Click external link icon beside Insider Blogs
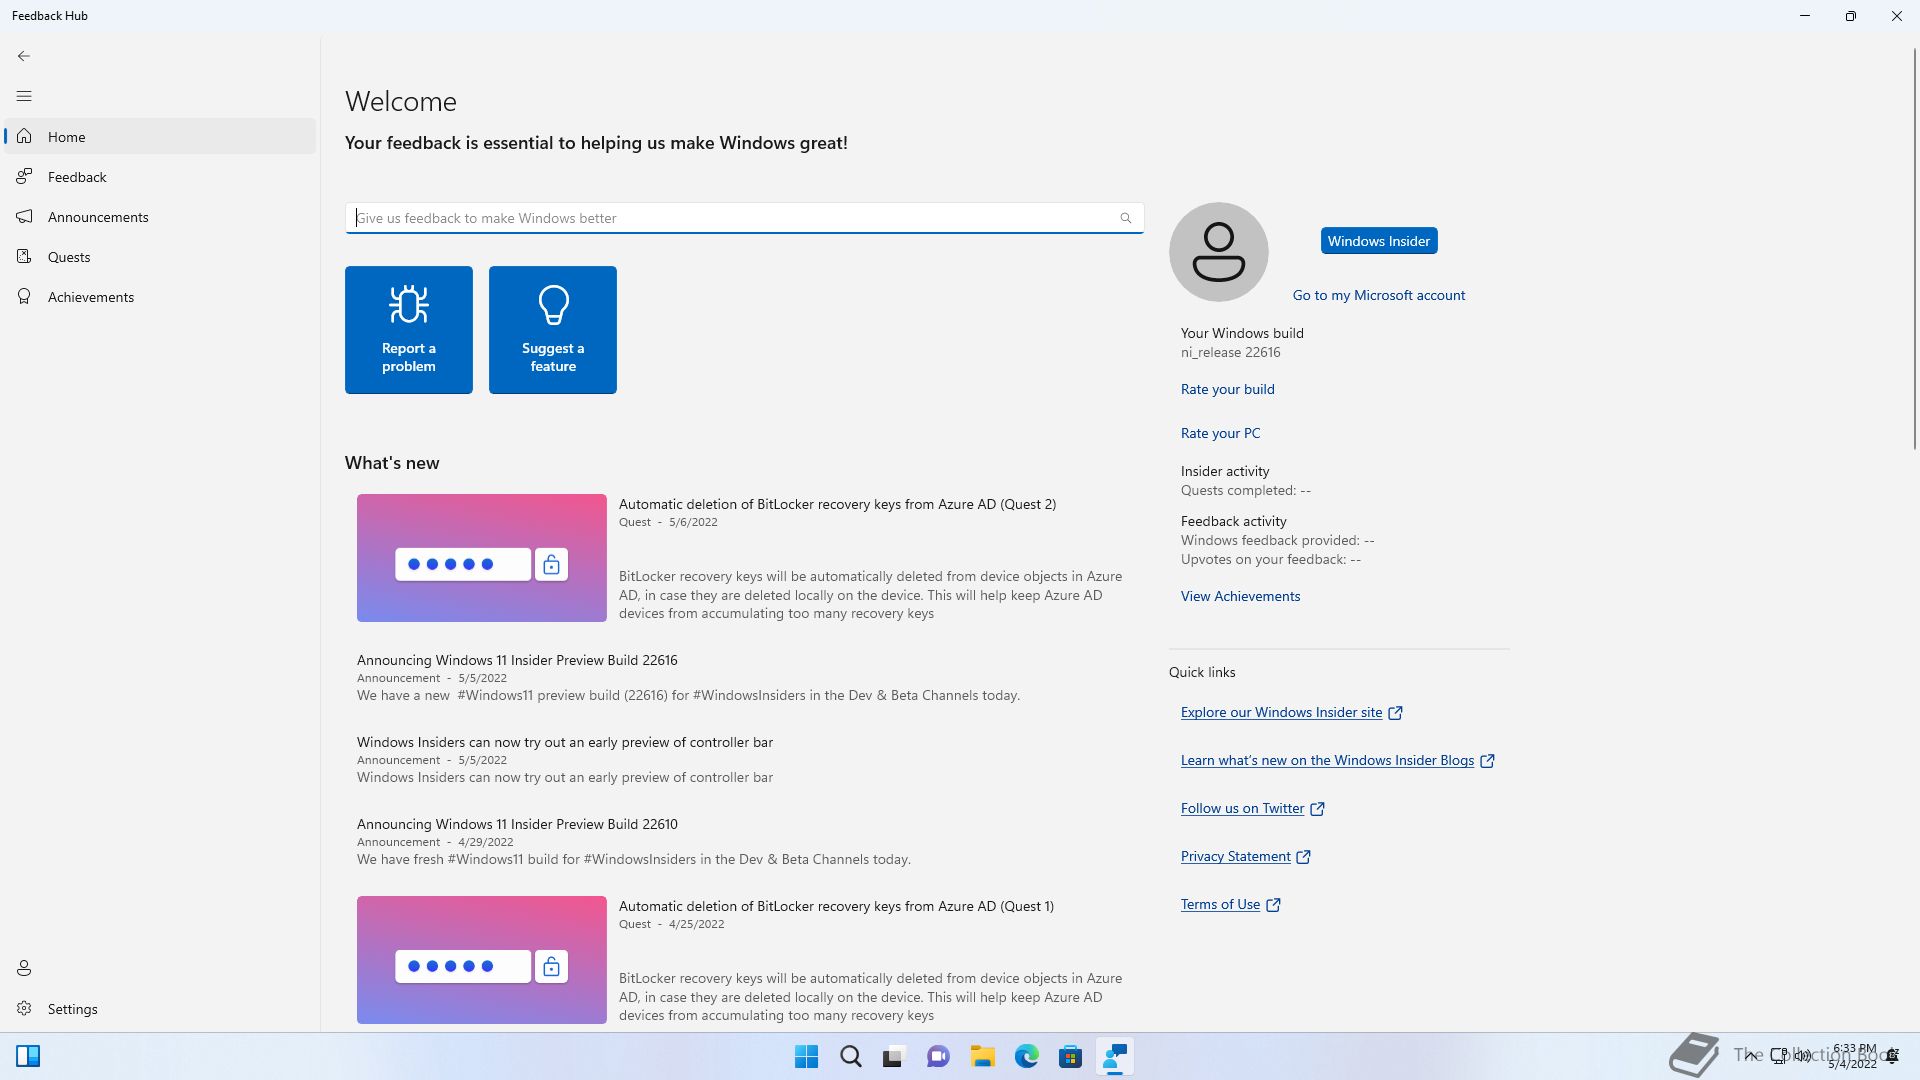The height and width of the screenshot is (1080, 1920). pyautogui.click(x=1488, y=761)
